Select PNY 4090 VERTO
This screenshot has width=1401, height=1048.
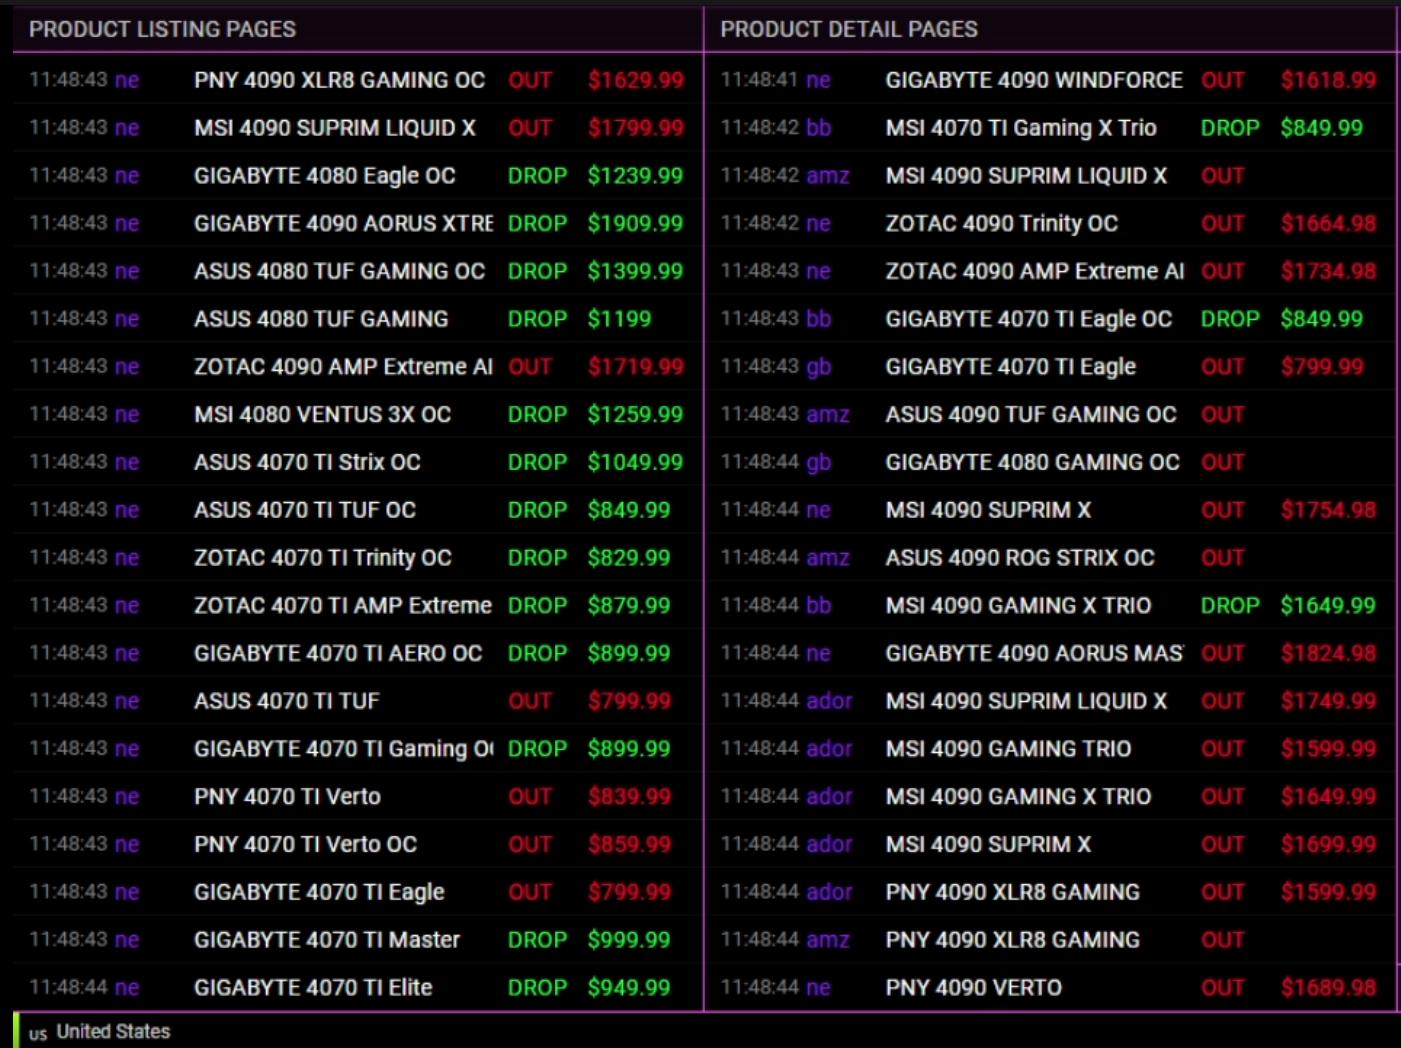pyautogui.click(x=974, y=988)
